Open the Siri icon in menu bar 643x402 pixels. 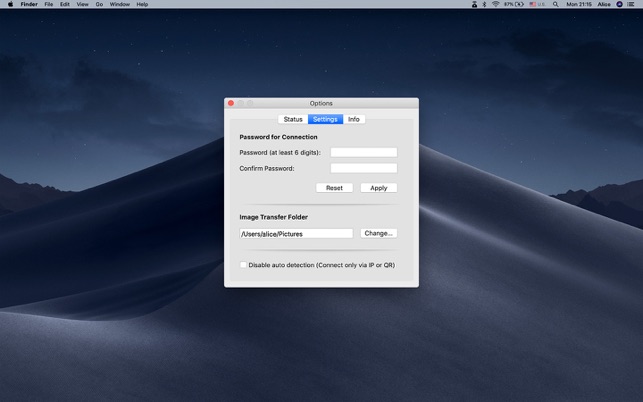tap(619, 4)
